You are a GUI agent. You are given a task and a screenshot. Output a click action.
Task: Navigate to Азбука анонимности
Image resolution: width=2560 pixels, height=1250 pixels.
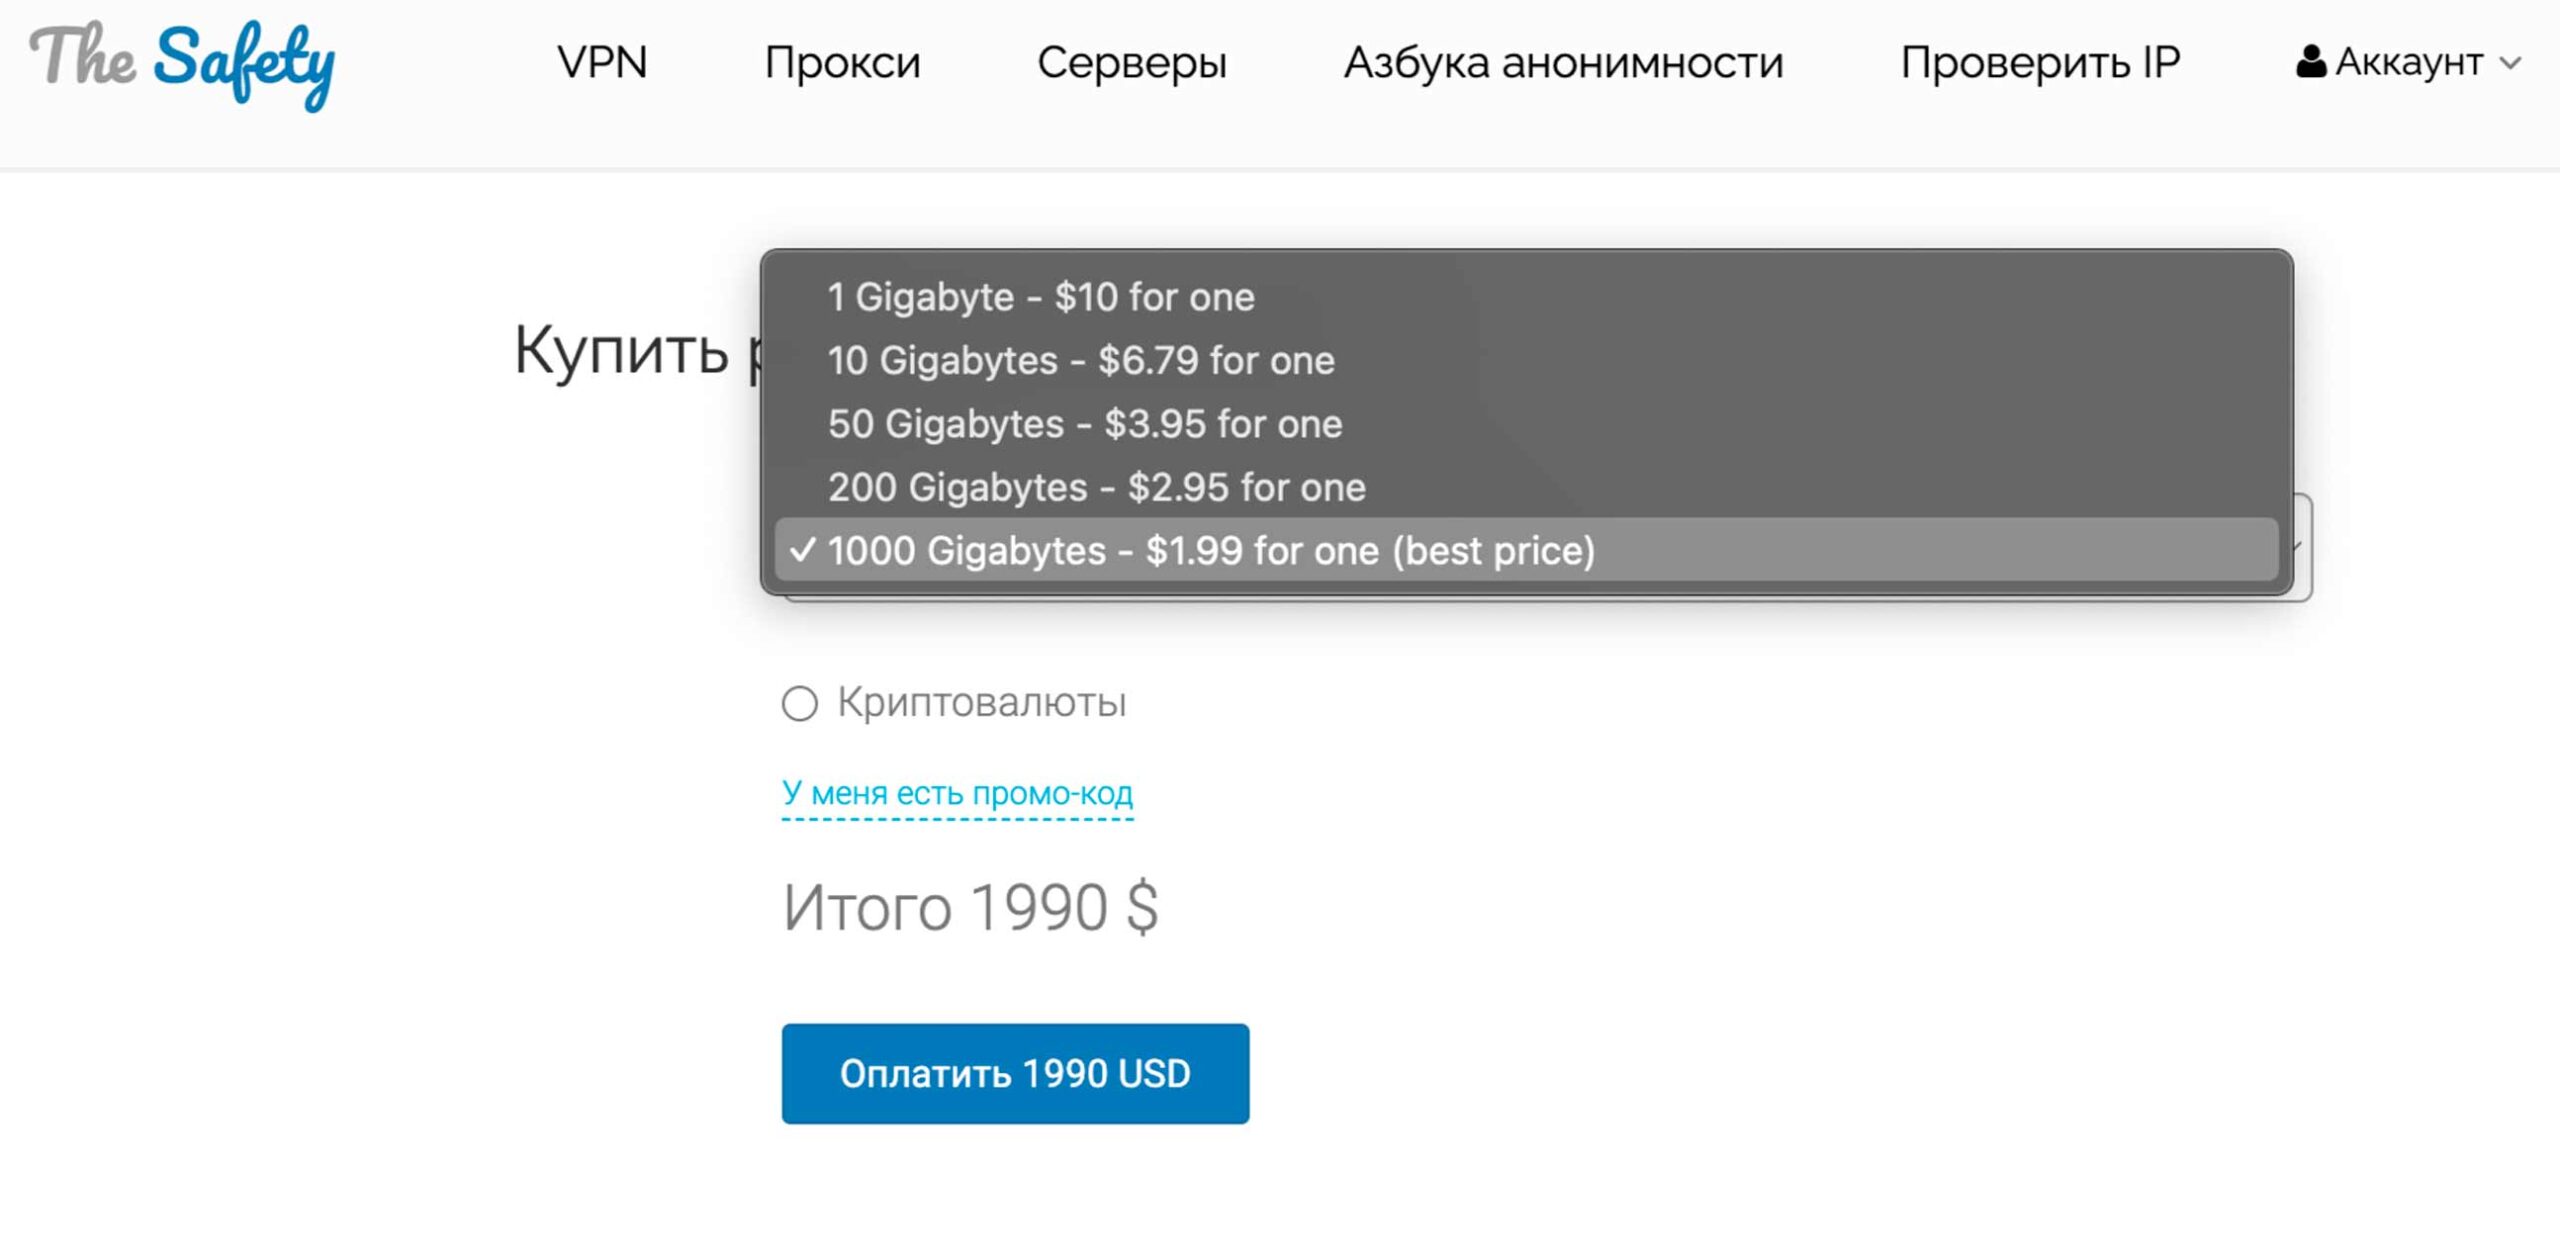[x=1563, y=63]
